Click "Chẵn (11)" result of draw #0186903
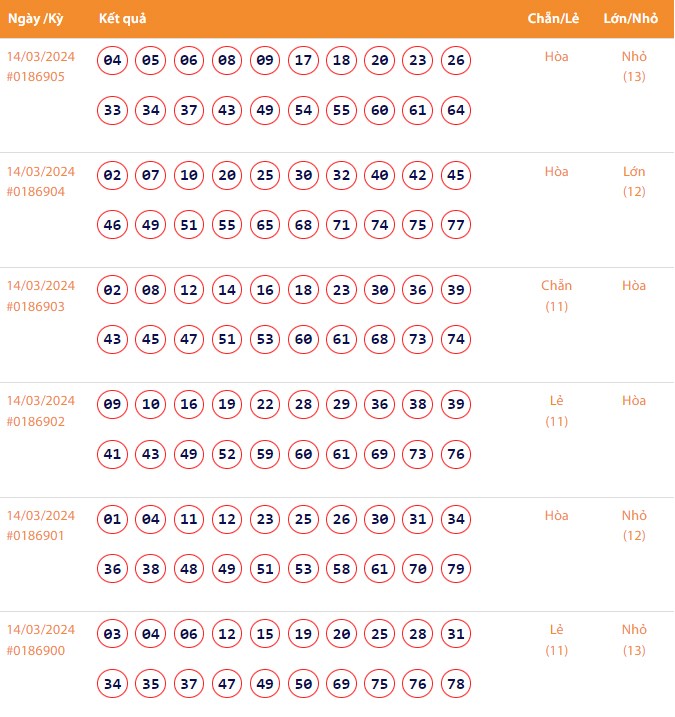Screen dimensions: 675x717 click(x=557, y=296)
